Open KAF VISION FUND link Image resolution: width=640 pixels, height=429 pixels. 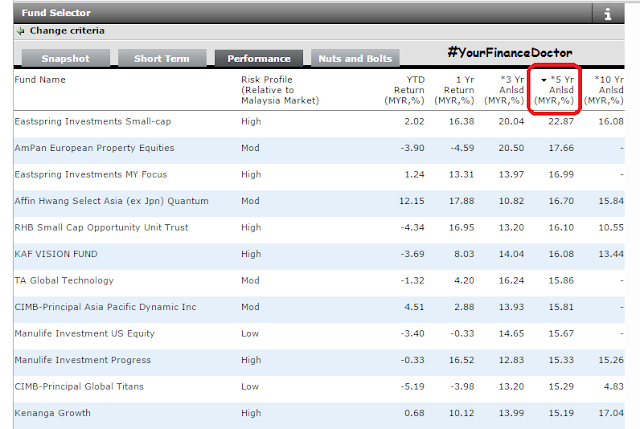coord(56,254)
